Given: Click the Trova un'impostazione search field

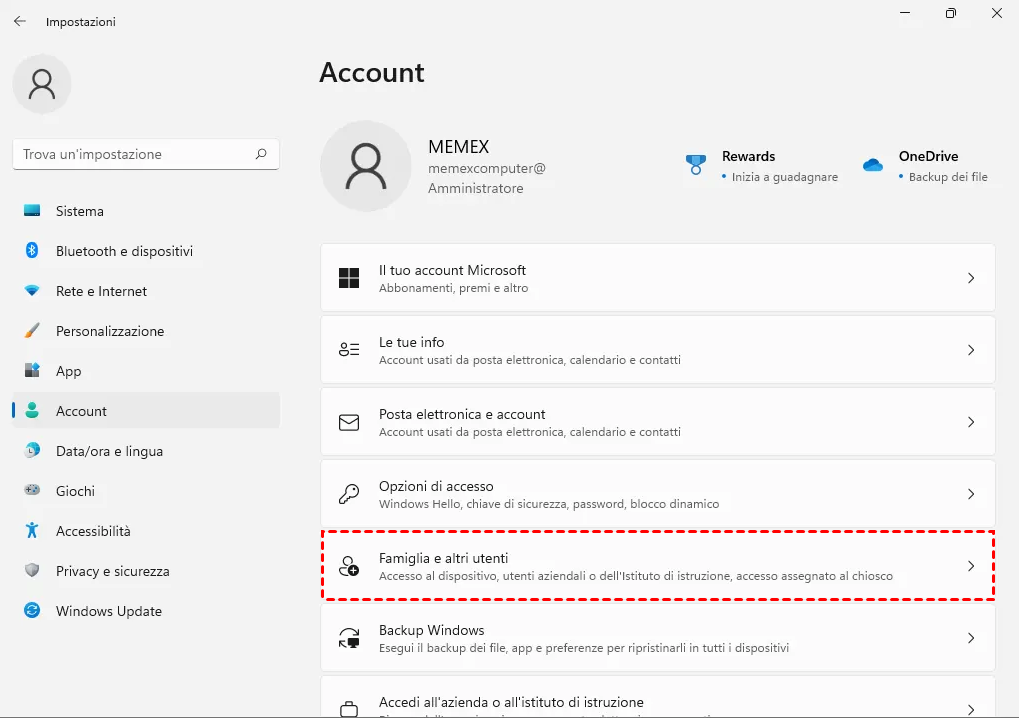Looking at the screenshot, I should pyautogui.click(x=135, y=154).
